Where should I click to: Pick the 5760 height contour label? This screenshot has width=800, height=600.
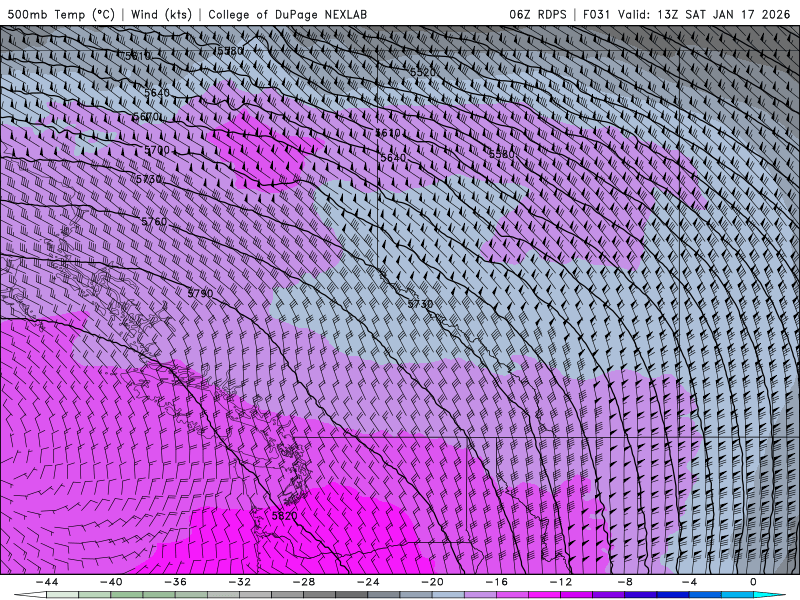(x=154, y=222)
